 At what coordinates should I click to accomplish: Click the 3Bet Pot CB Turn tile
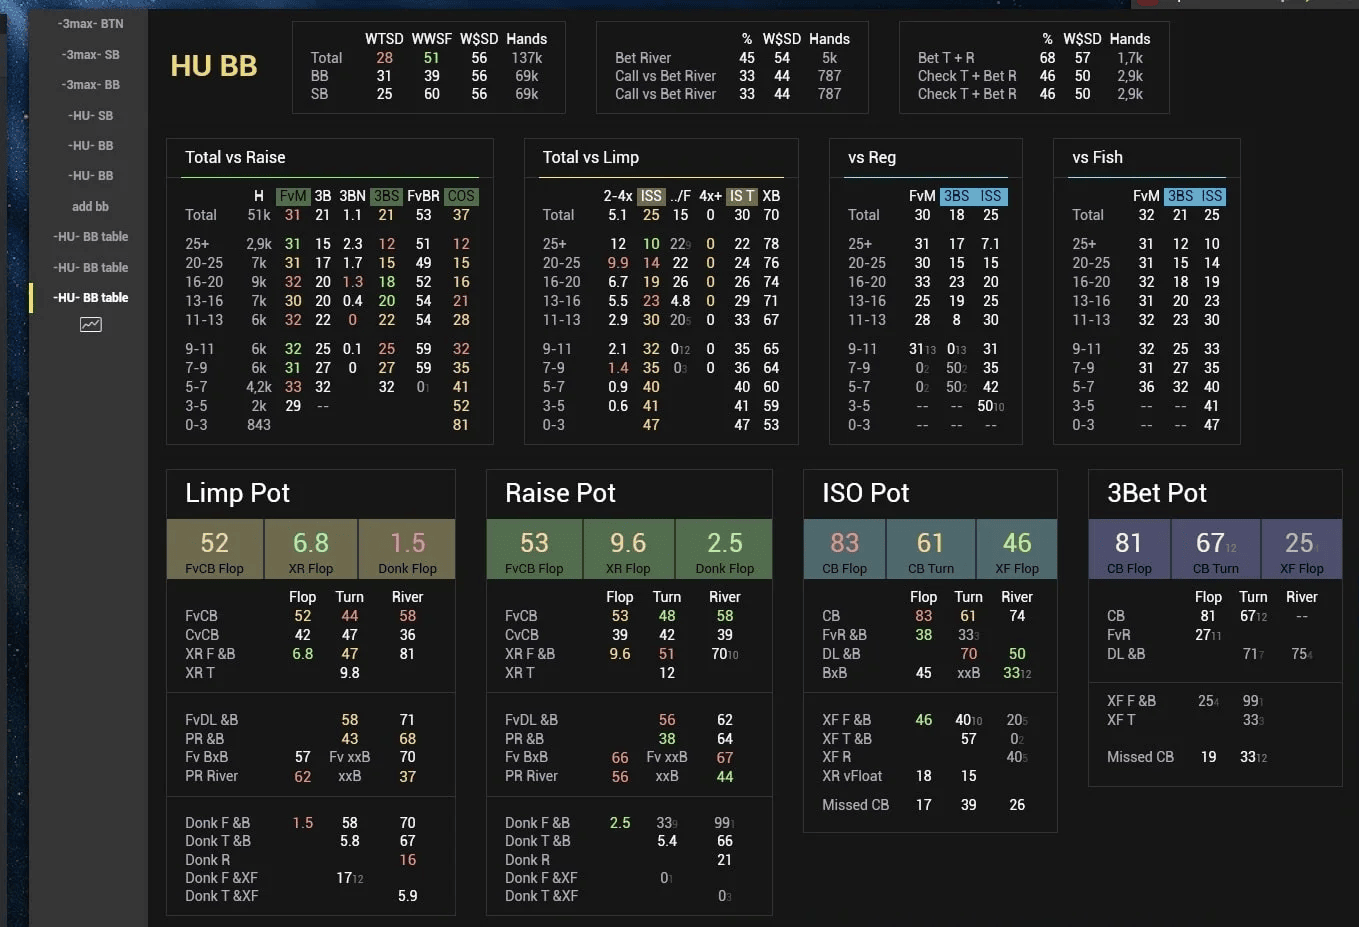click(x=1215, y=549)
